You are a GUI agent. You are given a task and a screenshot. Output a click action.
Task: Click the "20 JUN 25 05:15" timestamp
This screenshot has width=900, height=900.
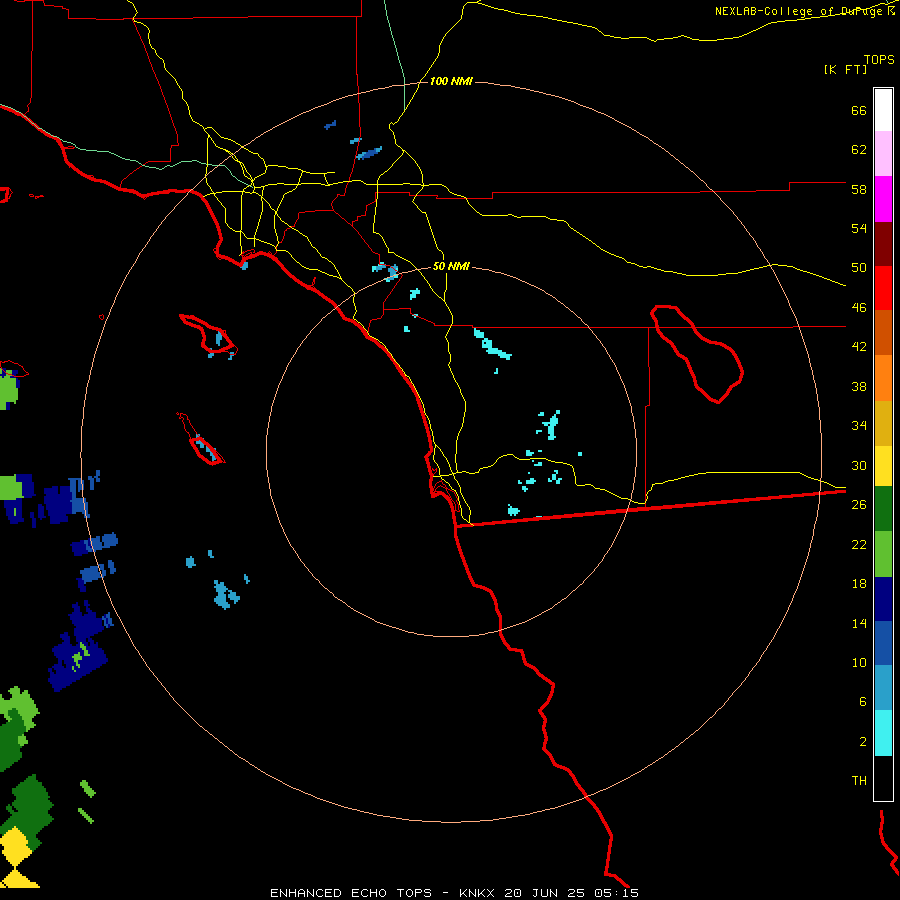pyautogui.click(x=571, y=893)
